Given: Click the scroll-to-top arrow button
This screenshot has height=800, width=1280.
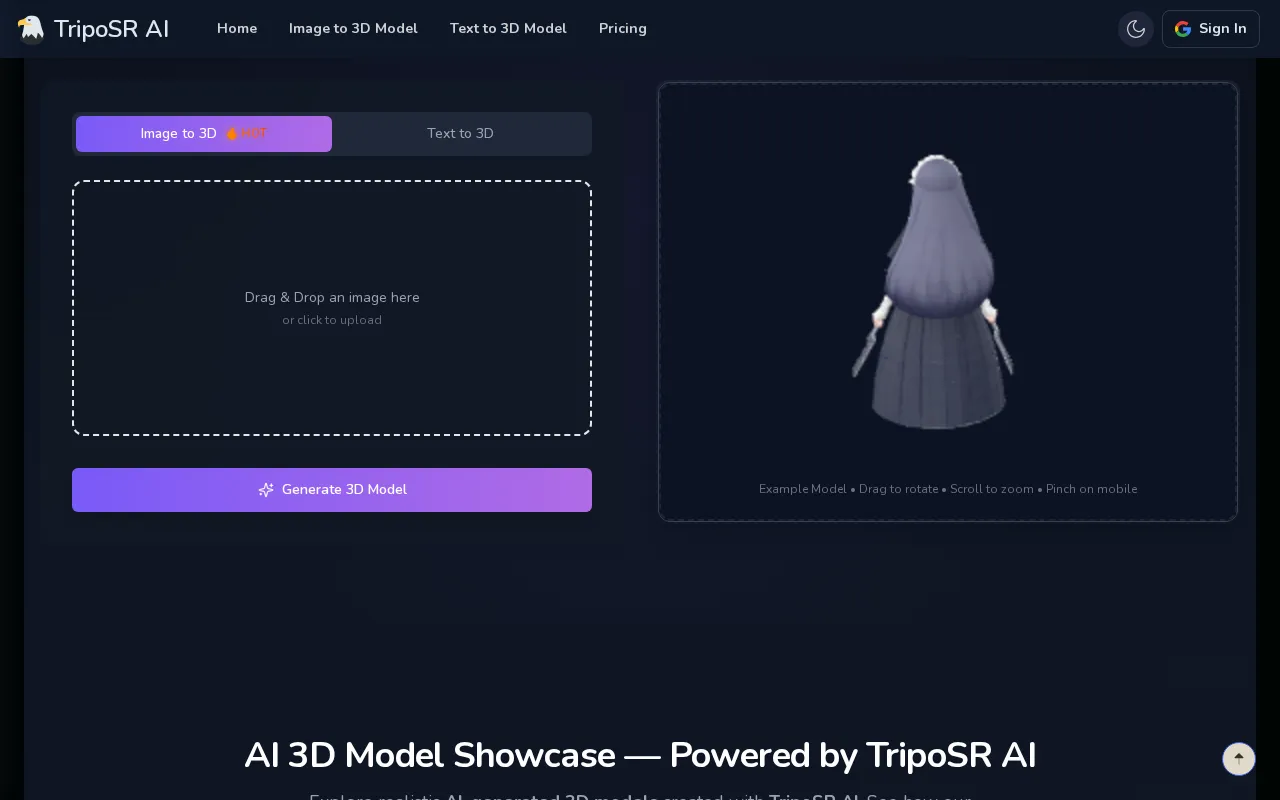Looking at the screenshot, I should pos(1239,759).
